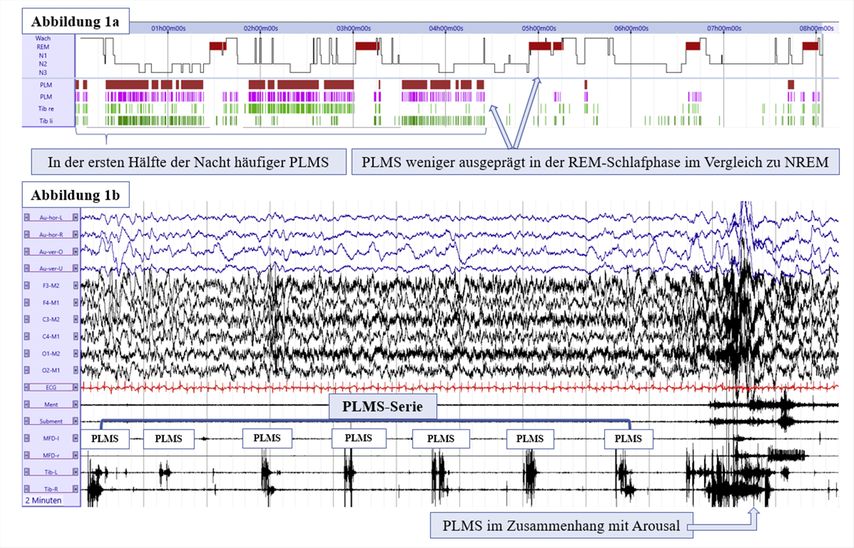This screenshot has height=548, width=854.
Task: Click the small button left of ECG label
Action: coord(26,386)
